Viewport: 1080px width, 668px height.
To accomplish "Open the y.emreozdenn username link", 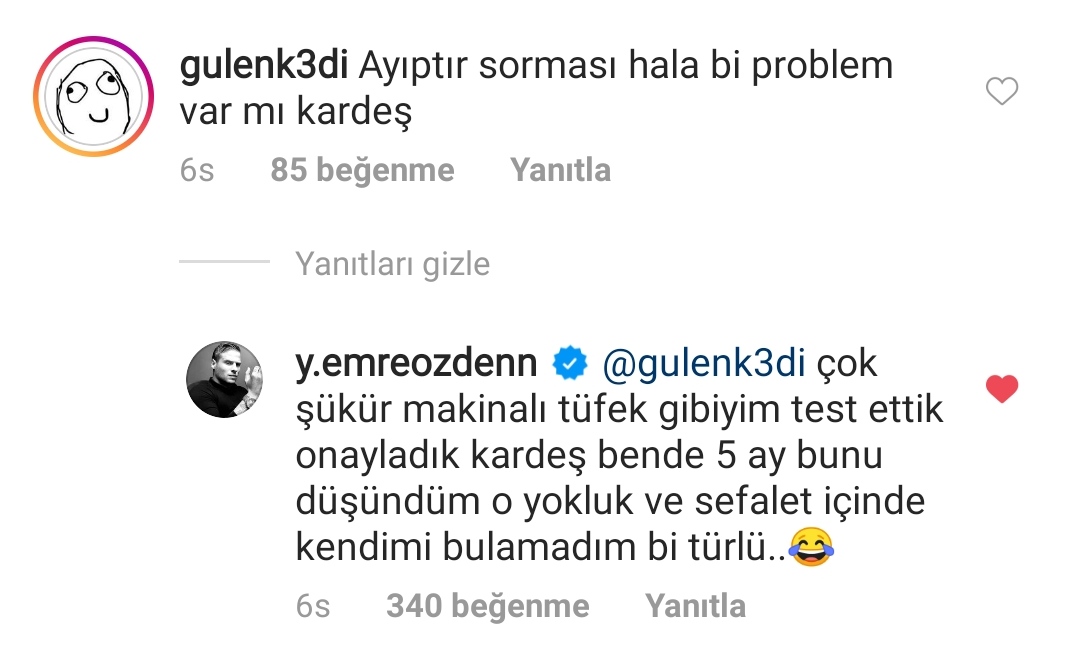I will coord(416,364).
